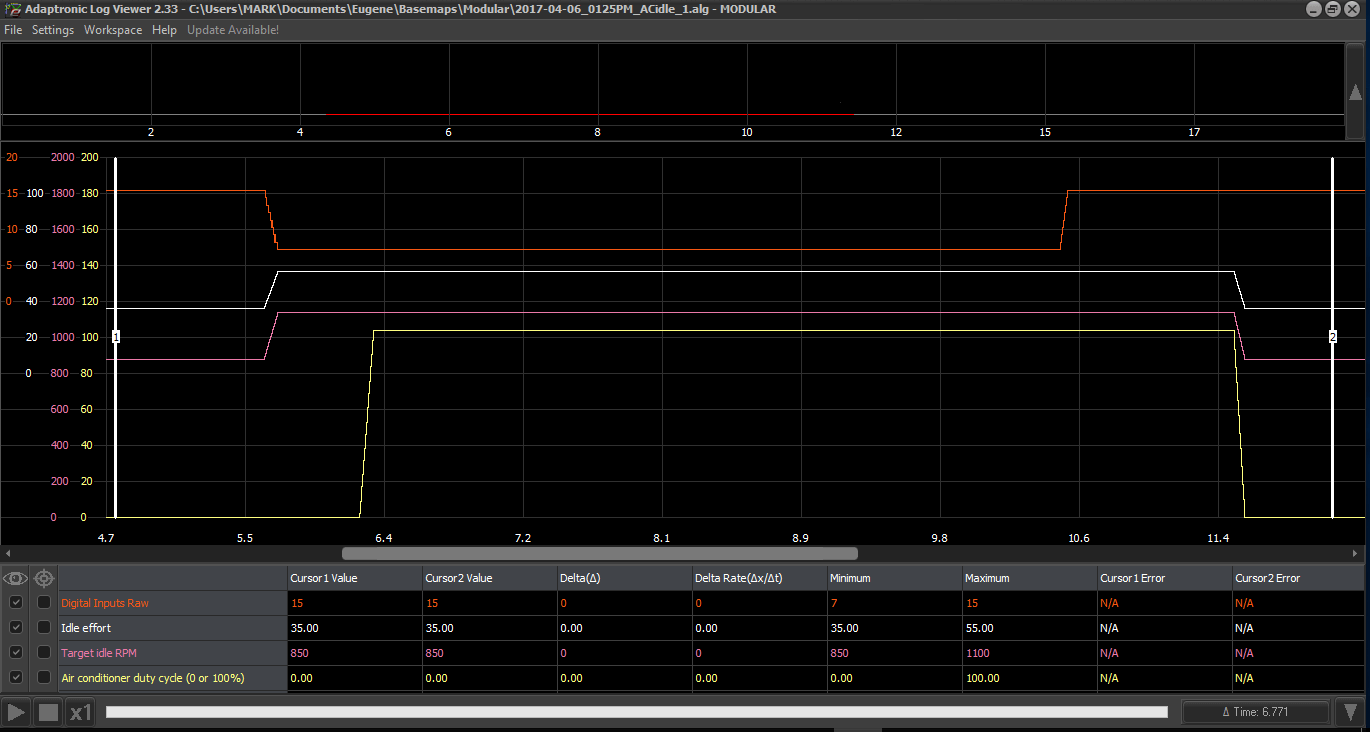The width and height of the screenshot is (1370, 732).
Task: Click the Adaptronic app icon in the title bar
Action: point(13,9)
